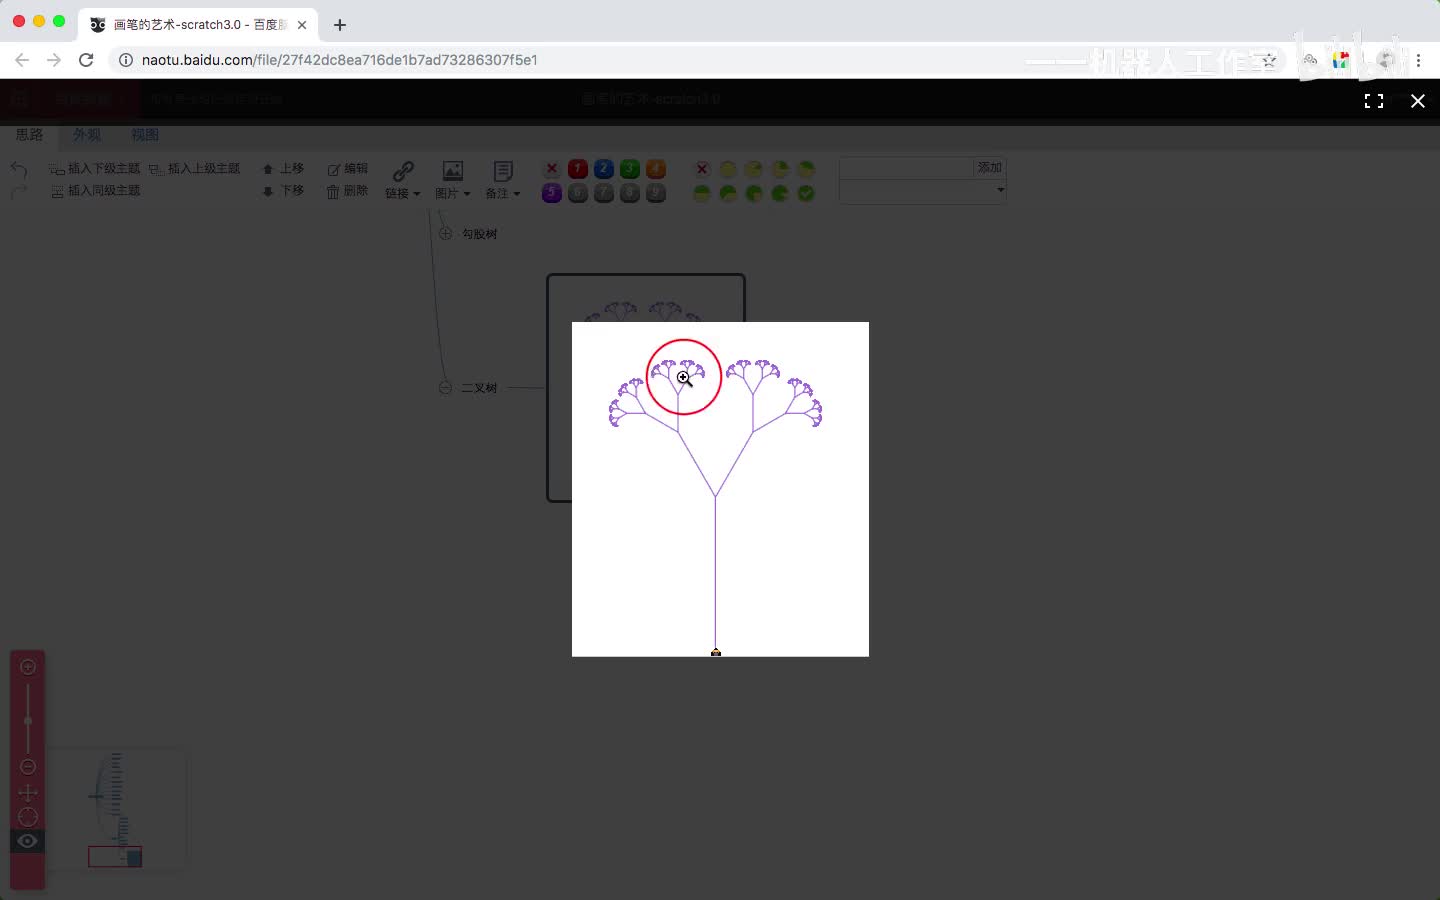Click the 添加 tag button
The height and width of the screenshot is (900, 1440).
(x=990, y=168)
